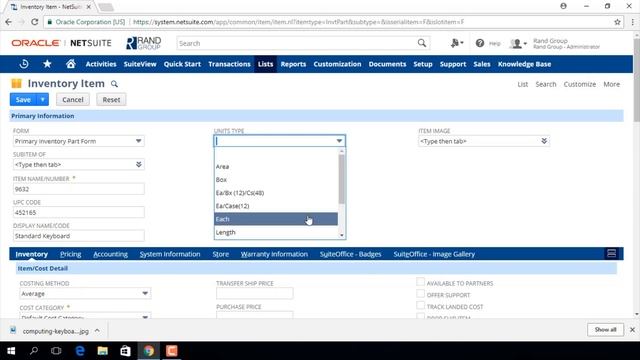Screen dimensions: 640x360
Task: Click the UPC Code field
Action: coord(78,212)
